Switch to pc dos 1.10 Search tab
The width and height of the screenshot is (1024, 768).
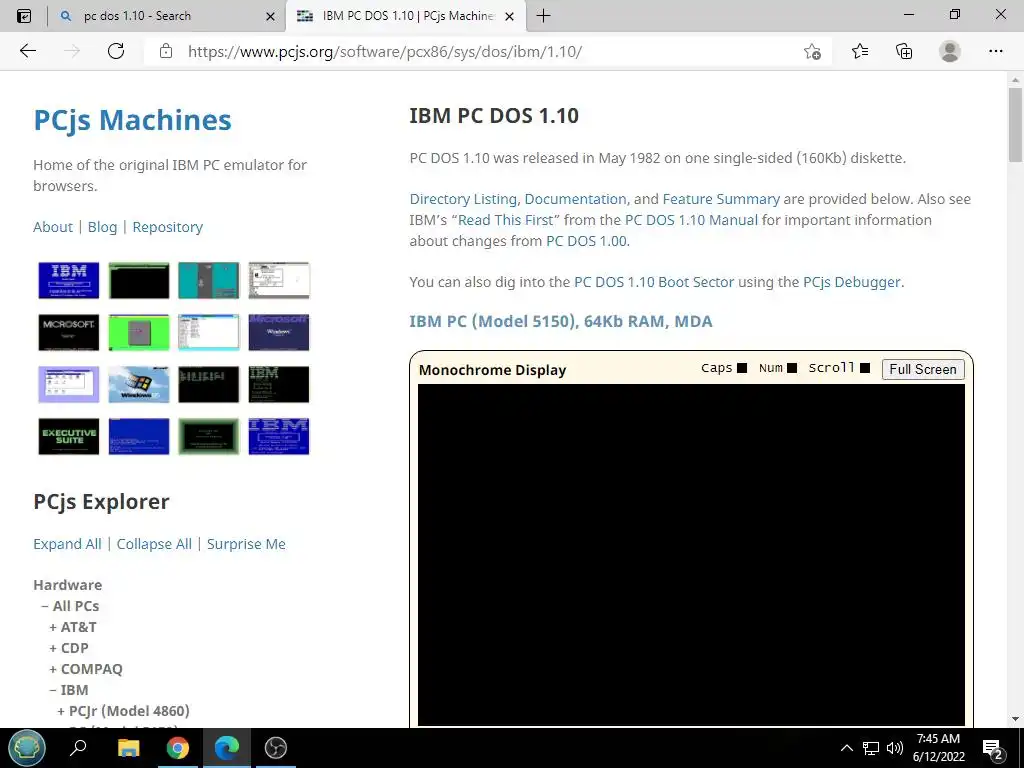pyautogui.click(x=137, y=16)
